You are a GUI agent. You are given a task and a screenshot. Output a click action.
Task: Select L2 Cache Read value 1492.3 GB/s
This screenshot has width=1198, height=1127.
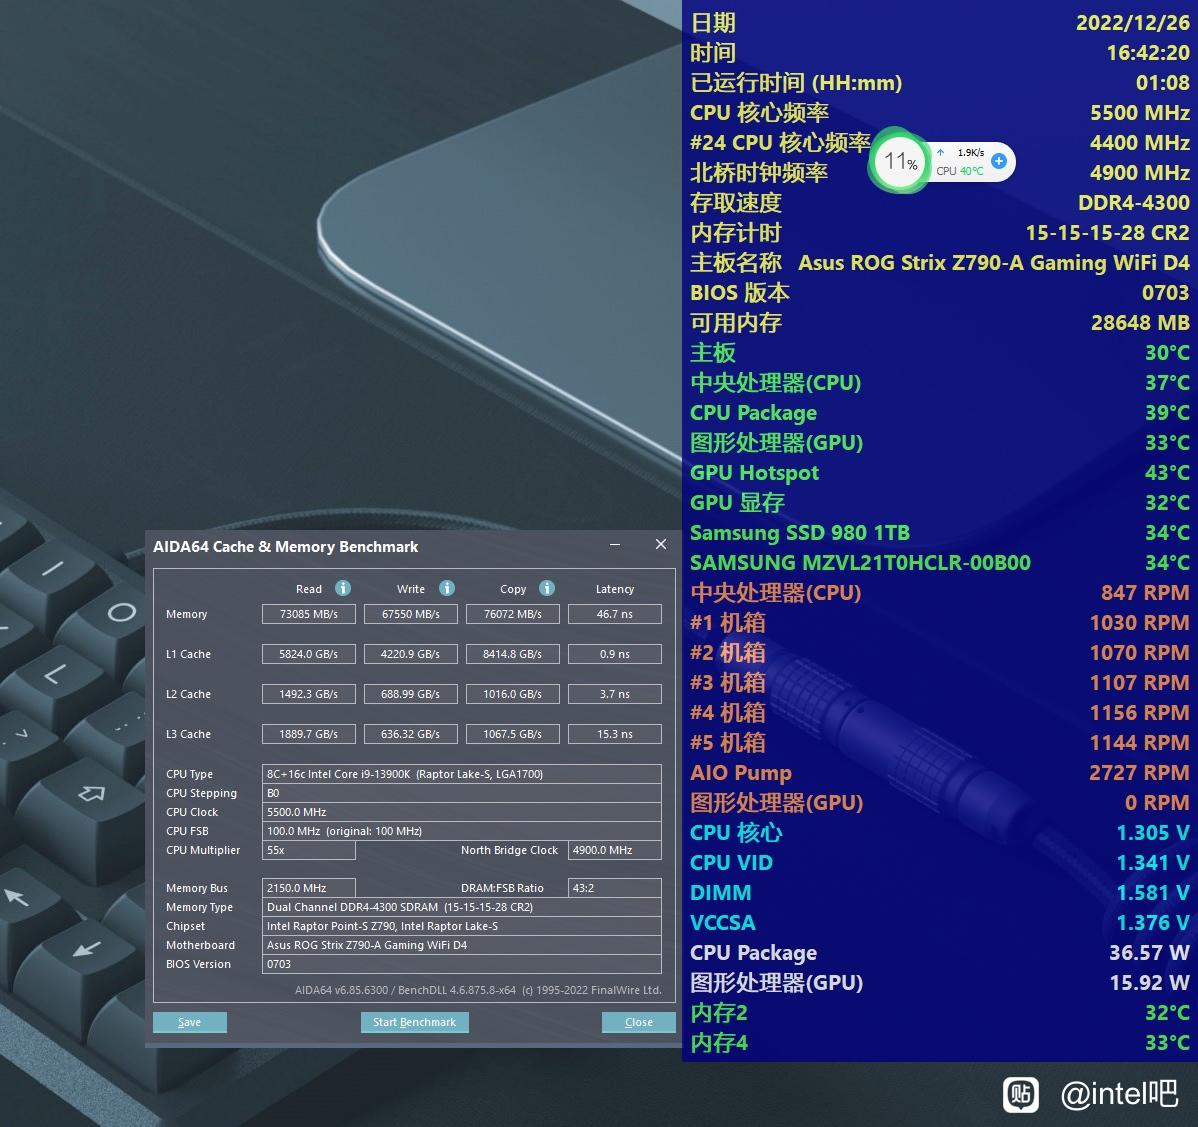pos(309,694)
